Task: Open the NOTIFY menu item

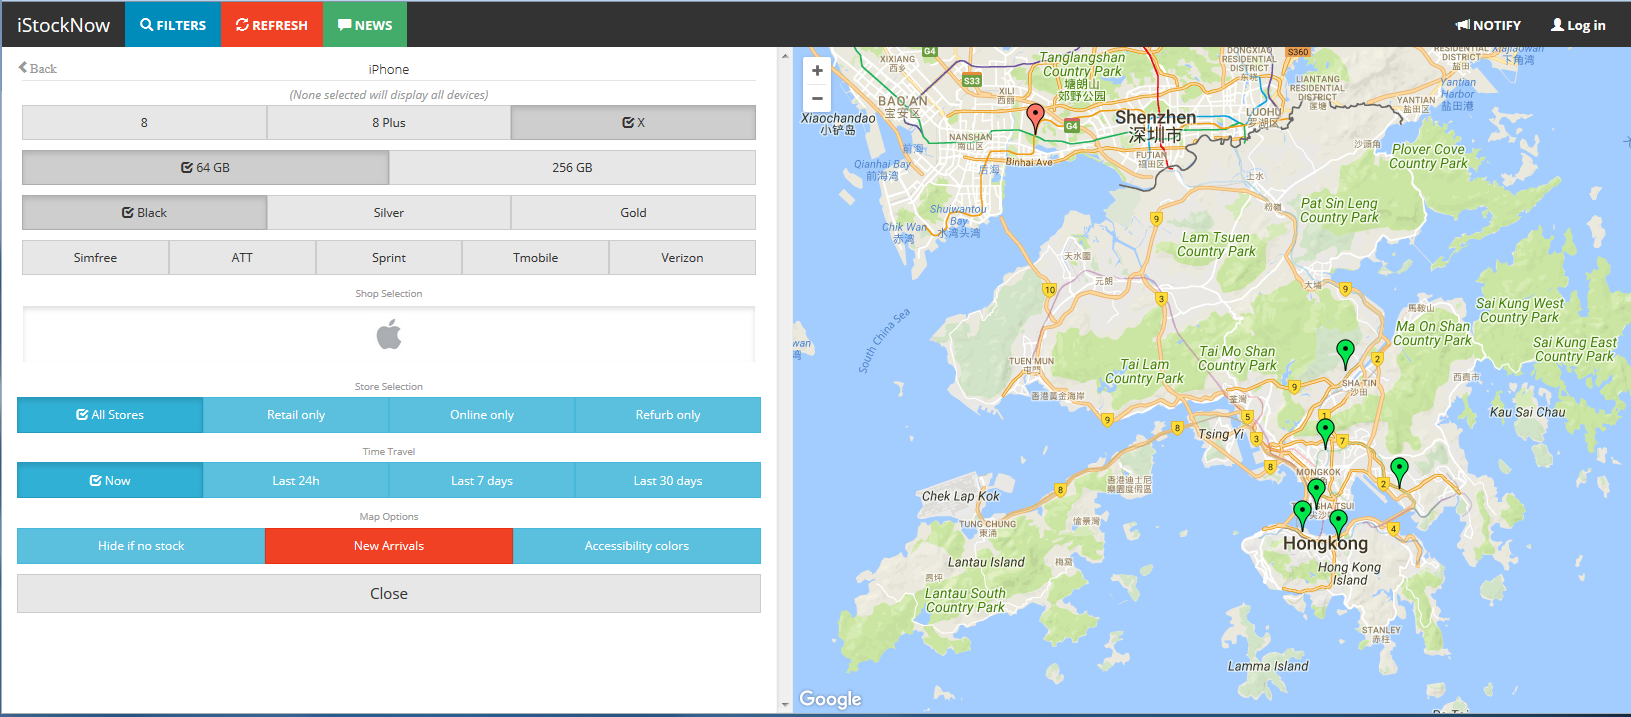Action: 1488,25
